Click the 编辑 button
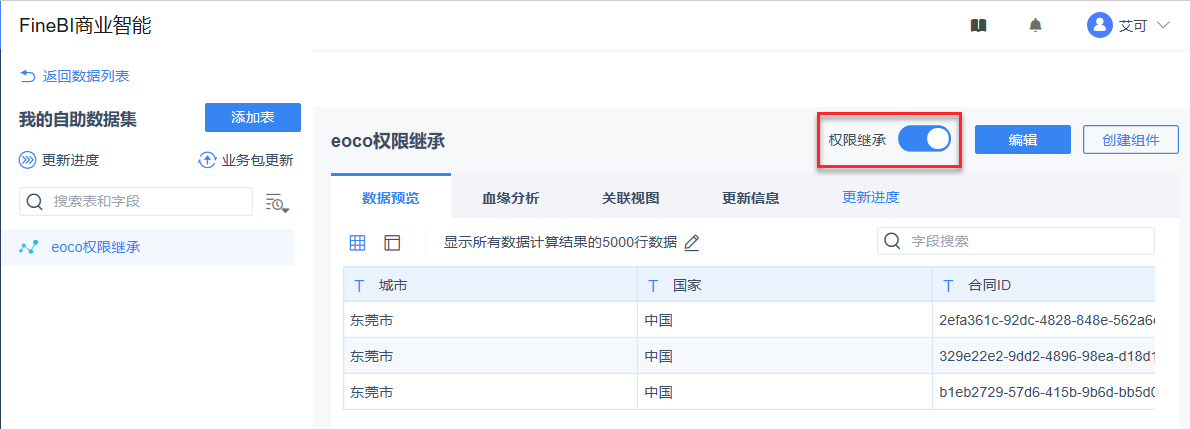 tap(1022, 140)
